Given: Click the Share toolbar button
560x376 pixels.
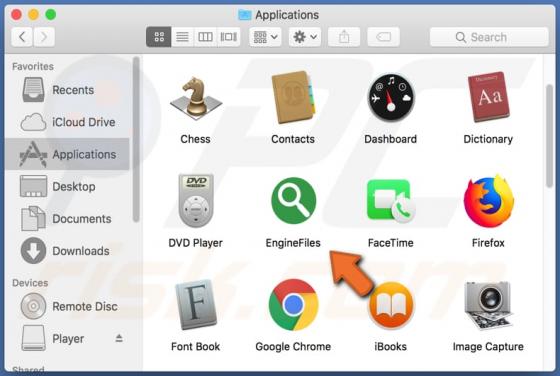Looking at the screenshot, I should (344, 37).
